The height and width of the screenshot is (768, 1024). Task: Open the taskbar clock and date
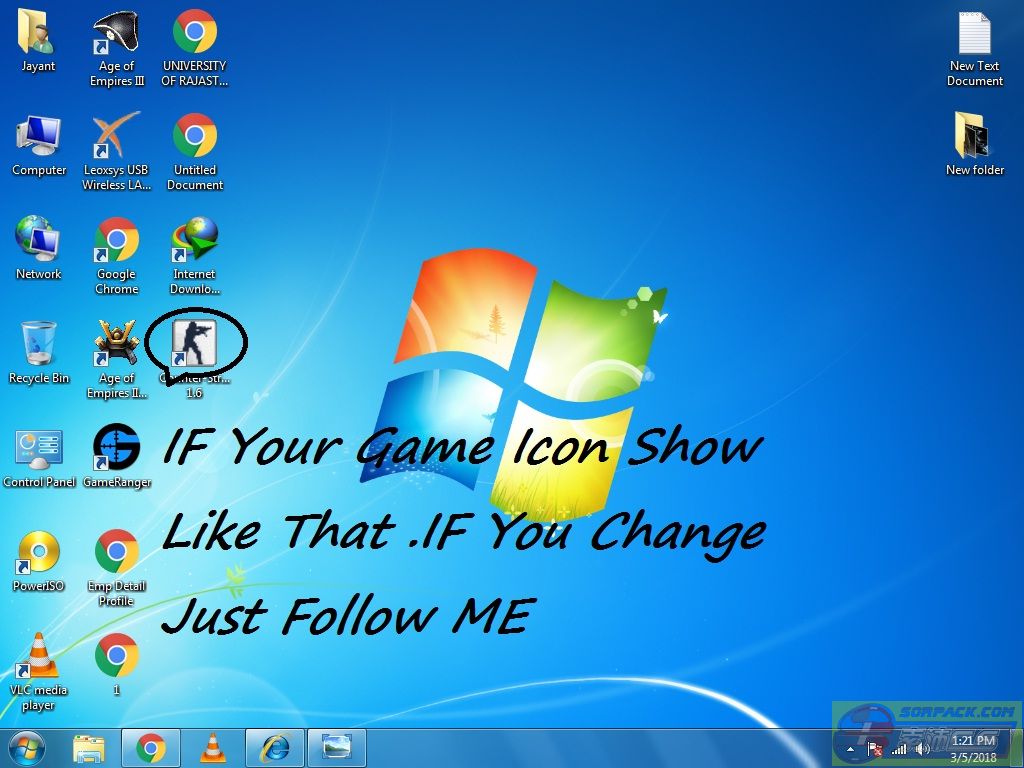click(x=974, y=747)
